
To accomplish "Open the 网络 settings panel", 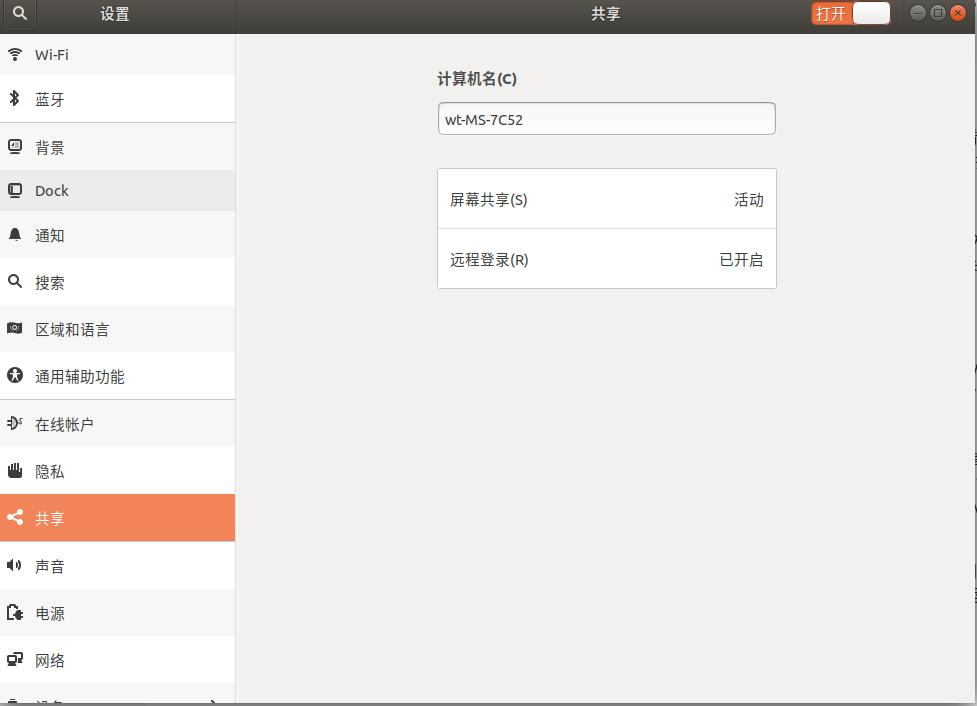I will 118,660.
